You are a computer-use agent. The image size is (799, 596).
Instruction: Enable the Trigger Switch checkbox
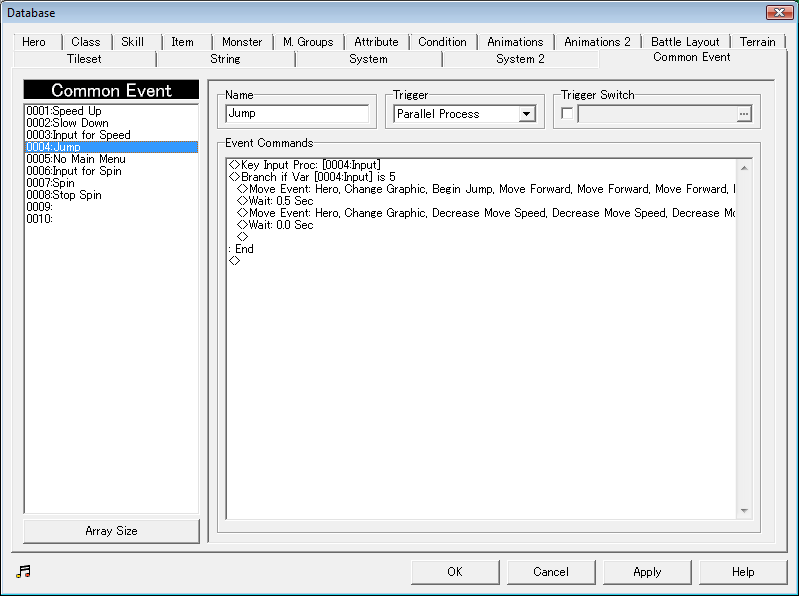568,114
